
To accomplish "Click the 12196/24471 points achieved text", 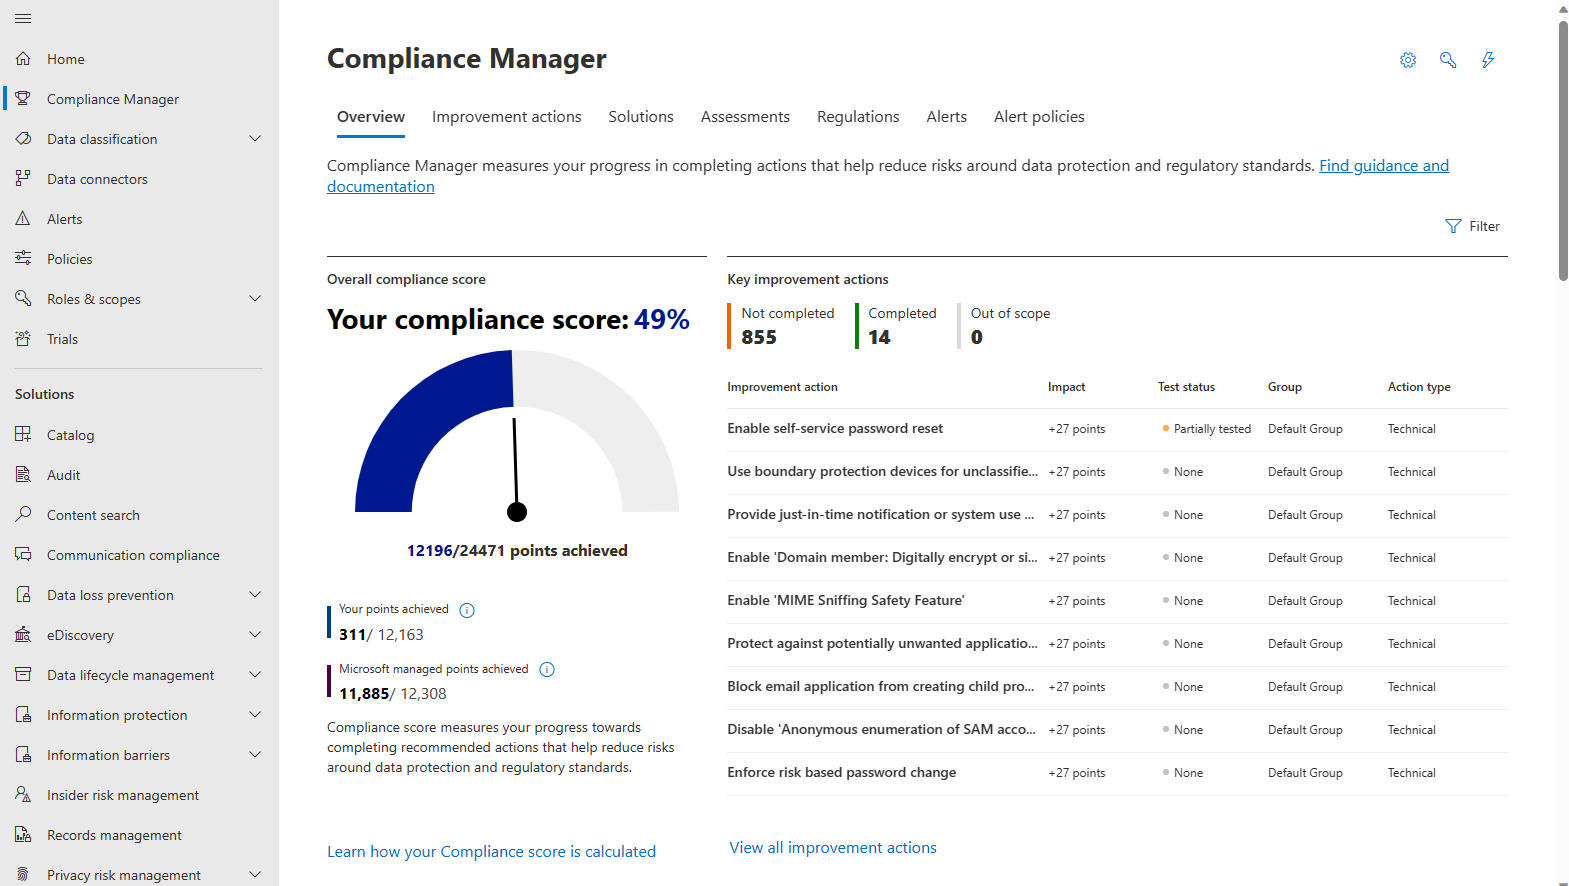I will coord(517,551).
